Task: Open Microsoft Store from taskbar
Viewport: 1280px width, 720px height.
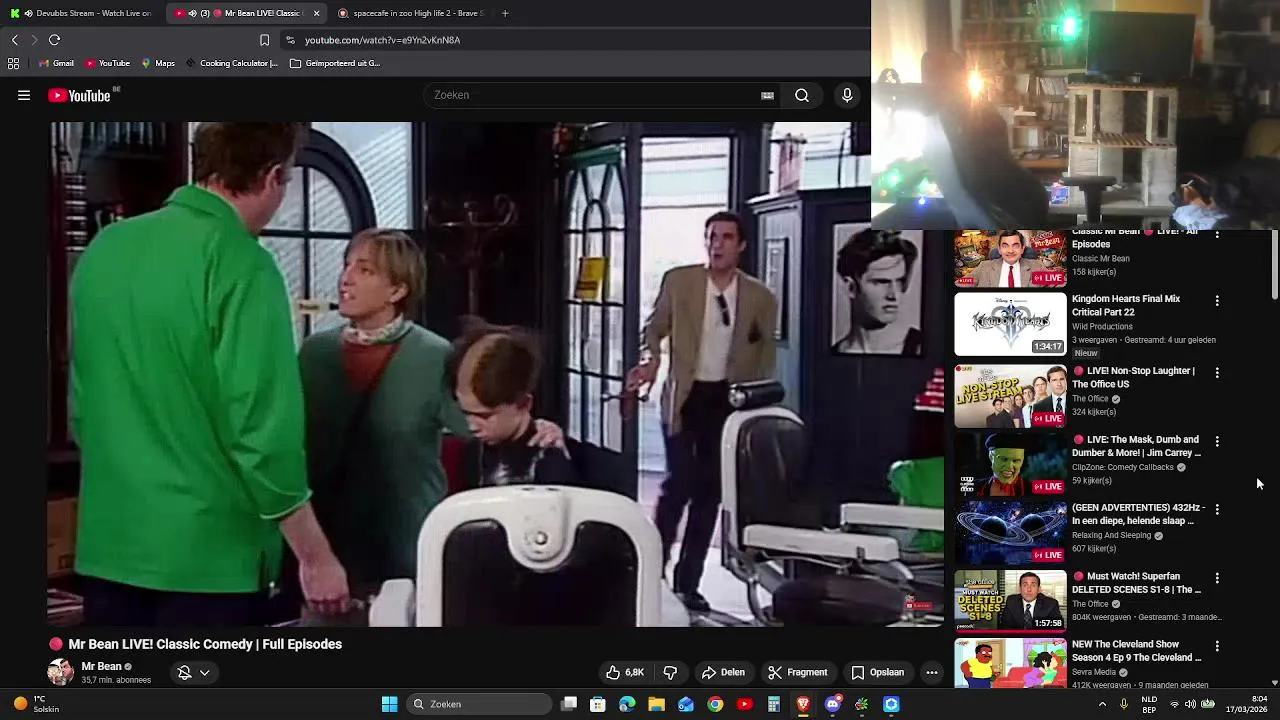Action: (x=598, y=704)
